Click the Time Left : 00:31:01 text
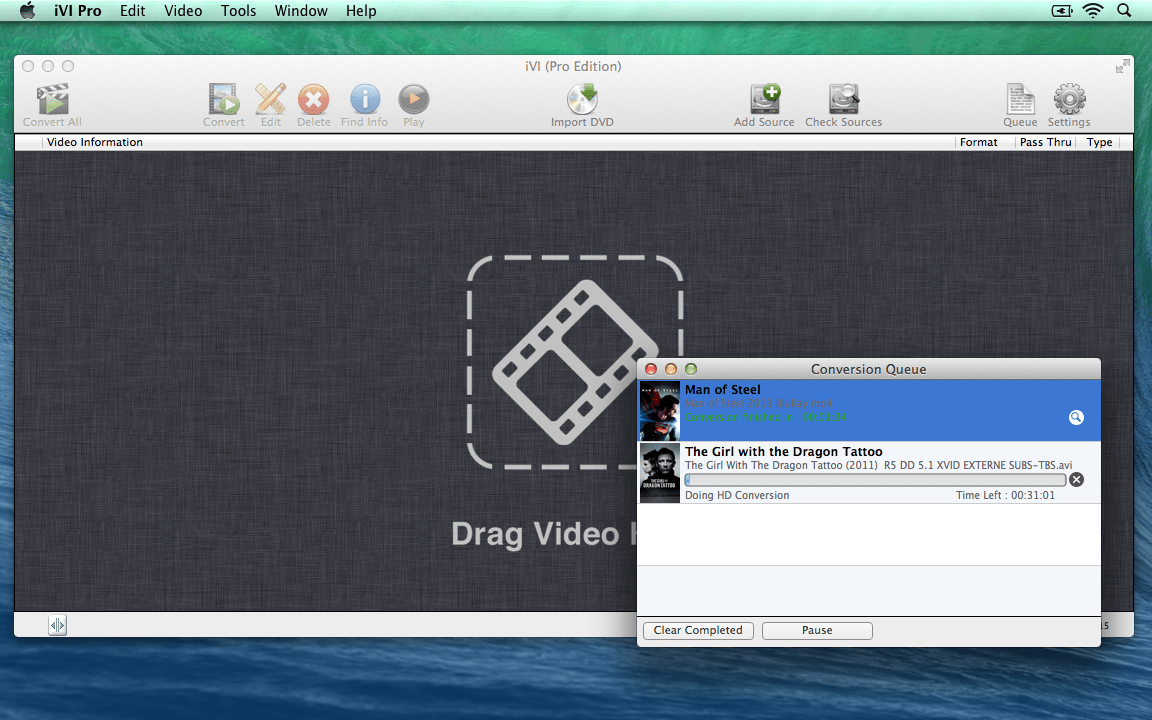The width and height of the screenshot is (1152, 720). coord(1005,495)
